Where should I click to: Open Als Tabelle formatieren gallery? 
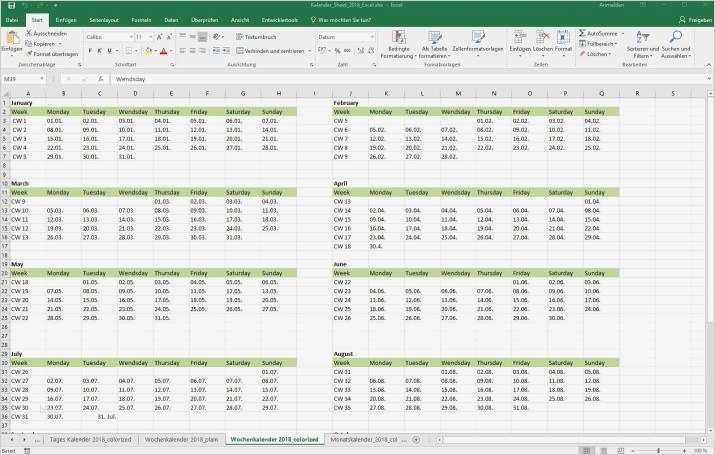pos(434,44)
